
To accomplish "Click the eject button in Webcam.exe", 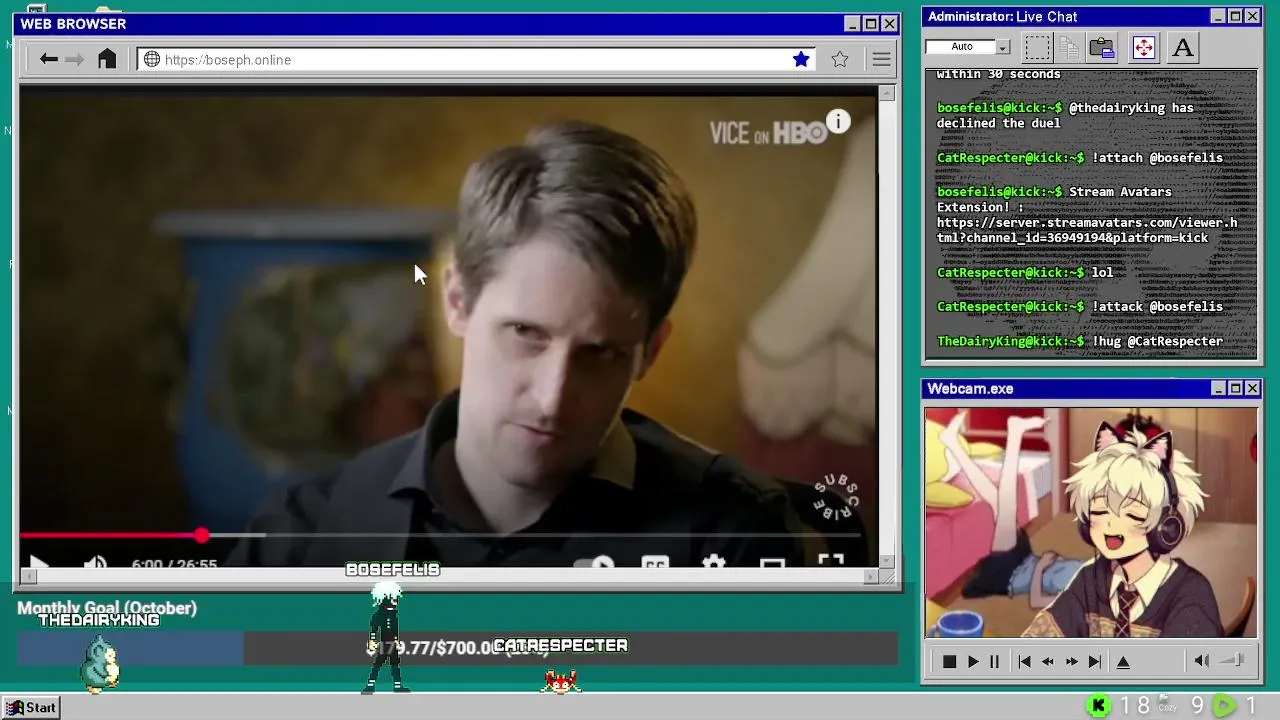I will (1123, 661).
